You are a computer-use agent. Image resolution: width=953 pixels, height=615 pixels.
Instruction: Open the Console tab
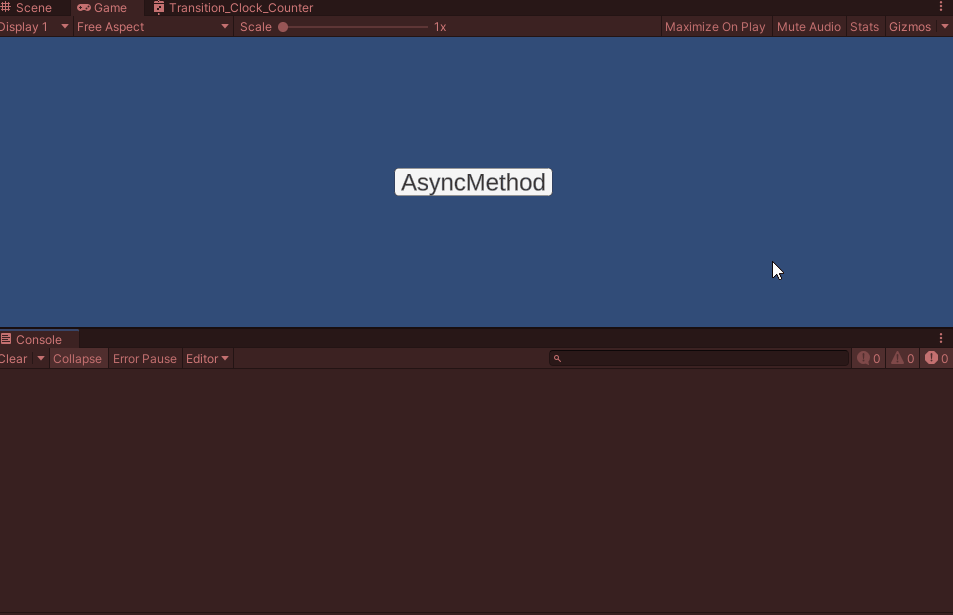pyautogui.click(x=39, y=340)
